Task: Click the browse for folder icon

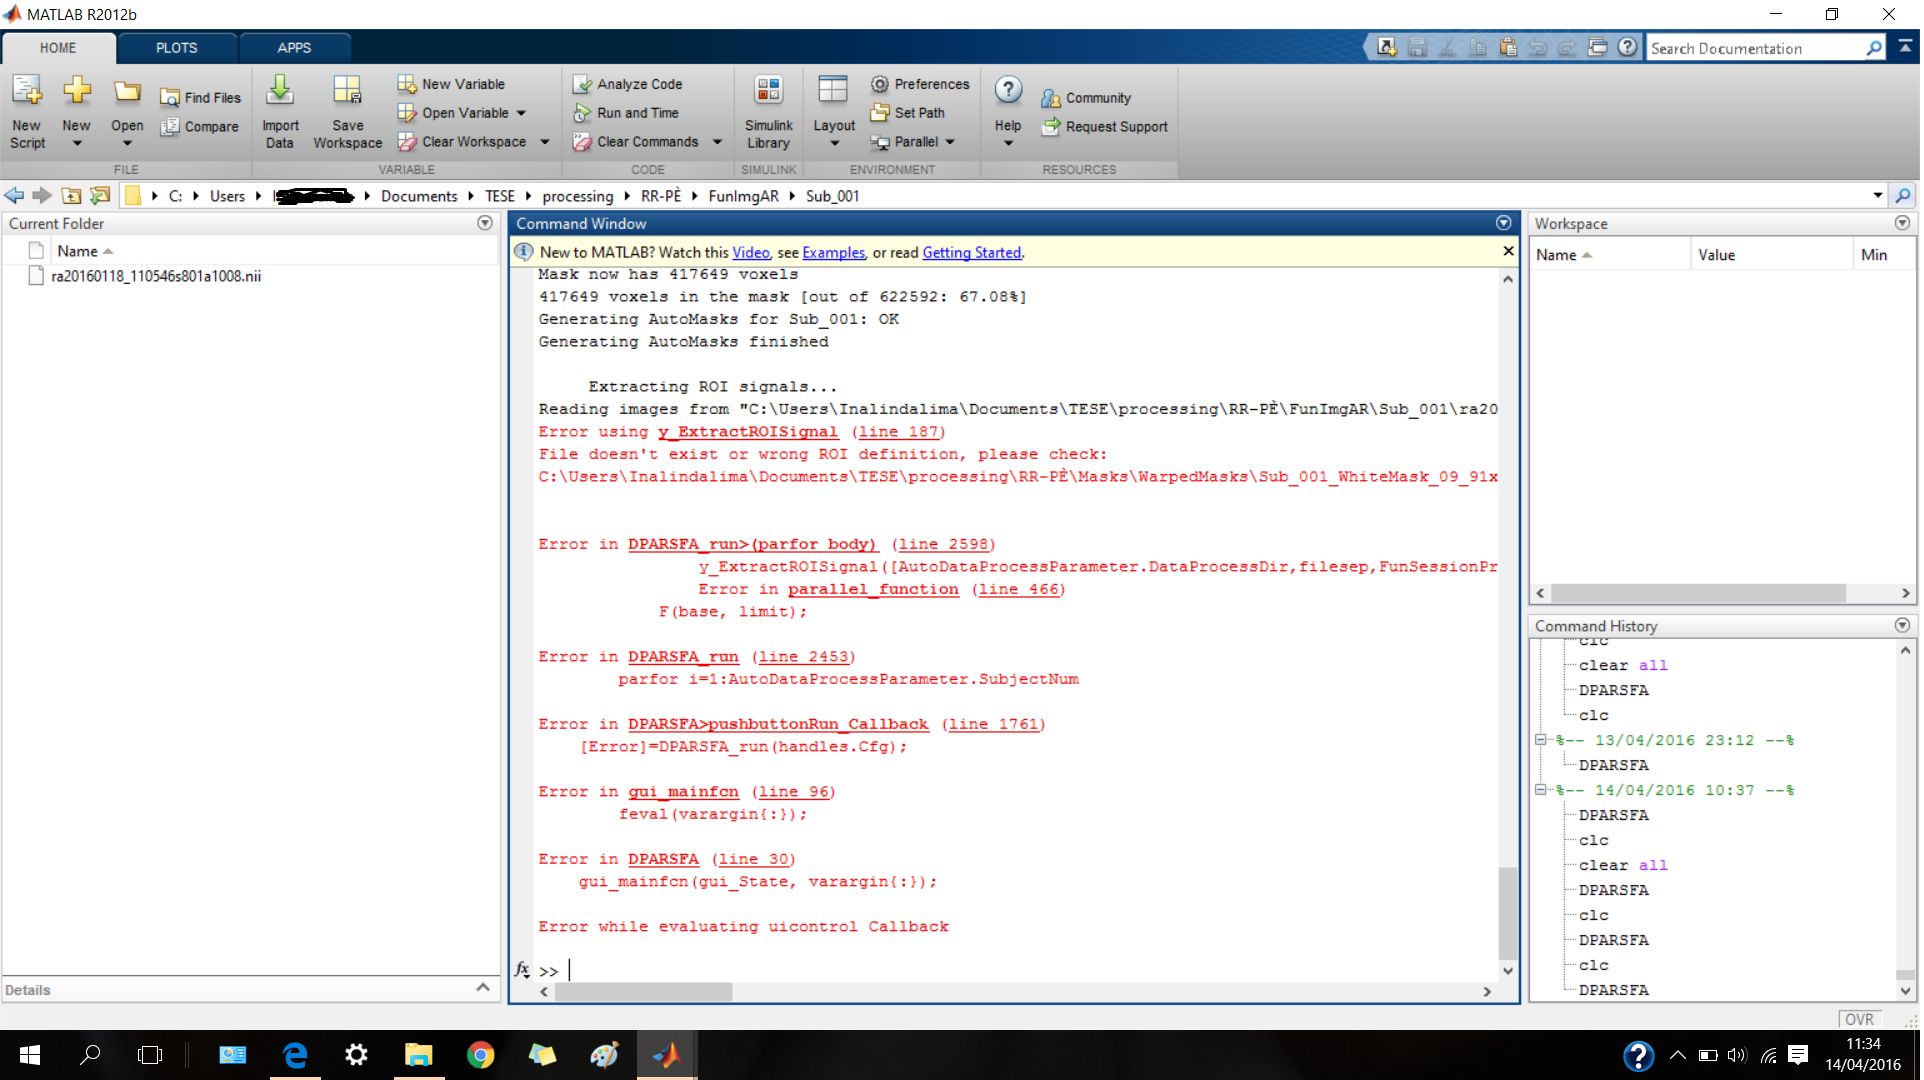Action: pos(100,195)
